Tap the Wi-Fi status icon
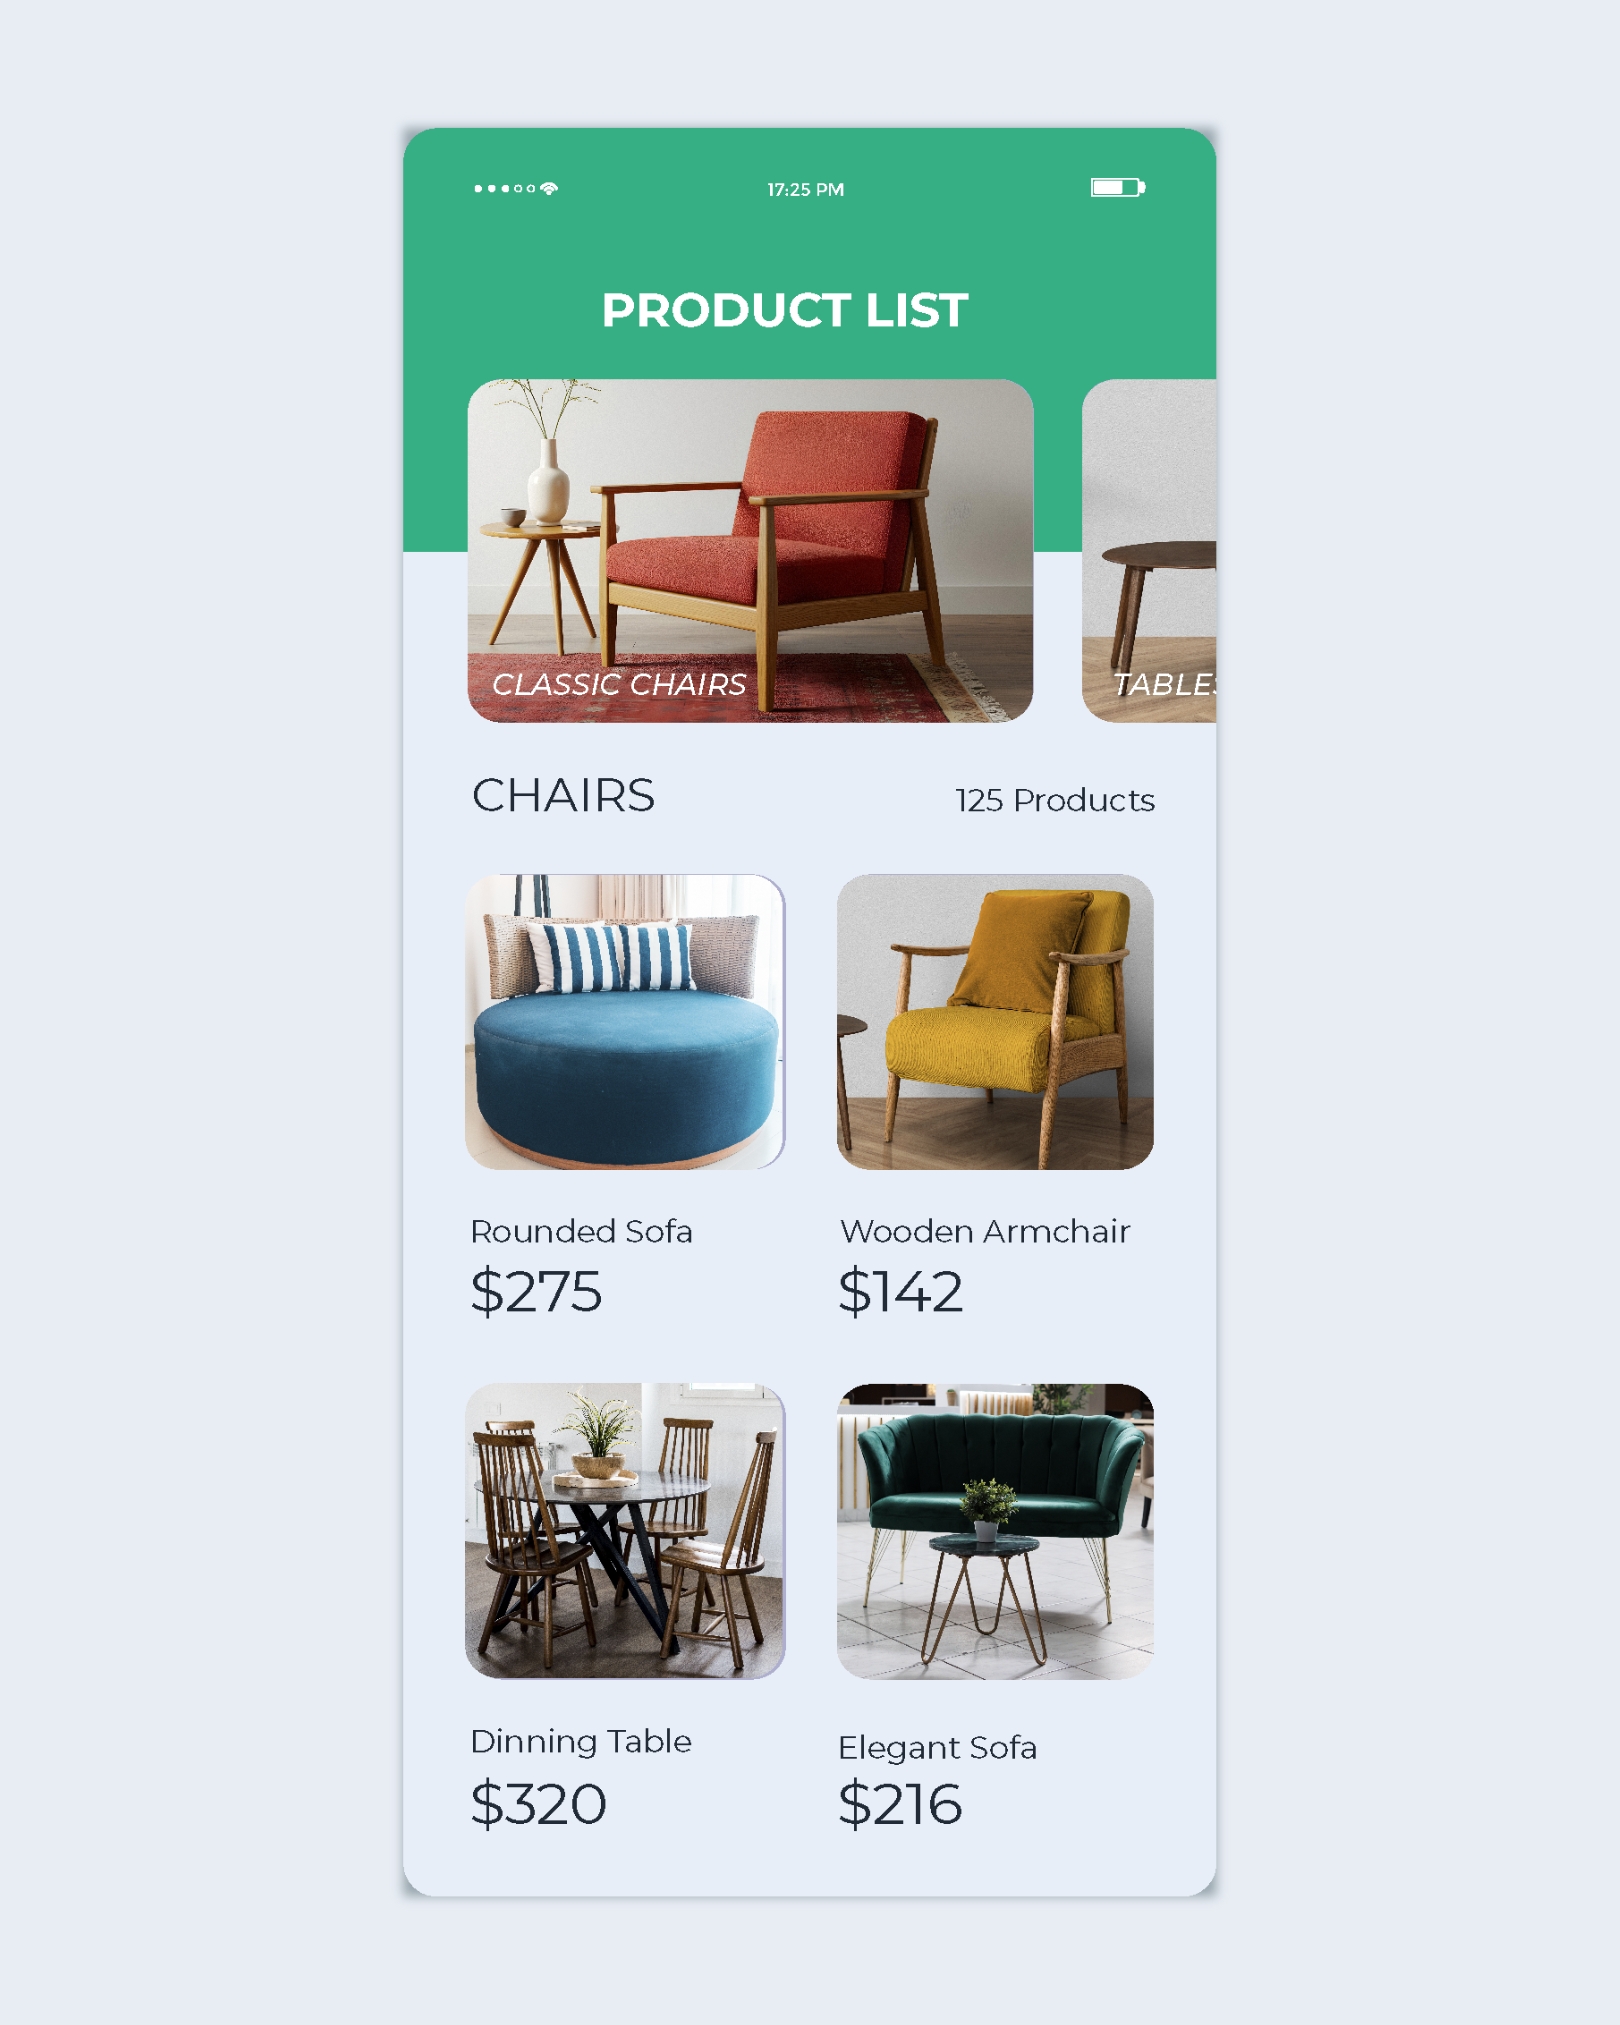The width and height of the screenshot is (1620, 2025). (x=549, y=188)
